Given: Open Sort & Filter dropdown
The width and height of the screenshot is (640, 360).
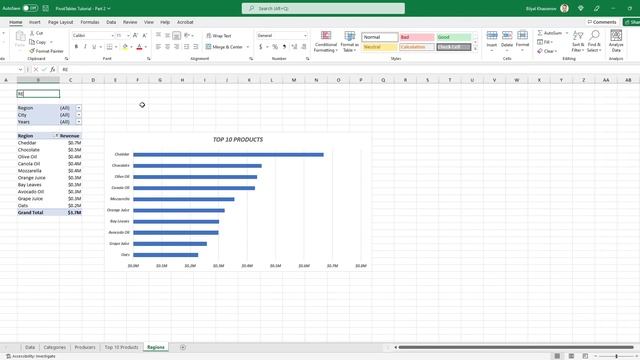Looking at the screenshot, I should click(x=578, y=41).
